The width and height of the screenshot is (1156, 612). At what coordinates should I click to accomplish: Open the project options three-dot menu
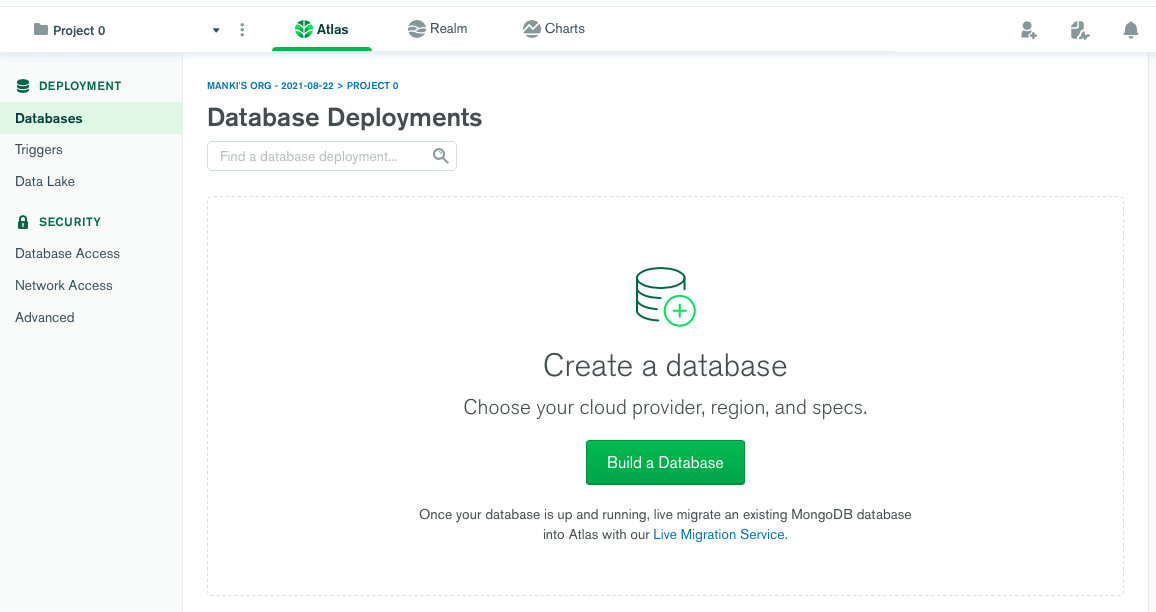pyautogui.click(x=242, y=29)
